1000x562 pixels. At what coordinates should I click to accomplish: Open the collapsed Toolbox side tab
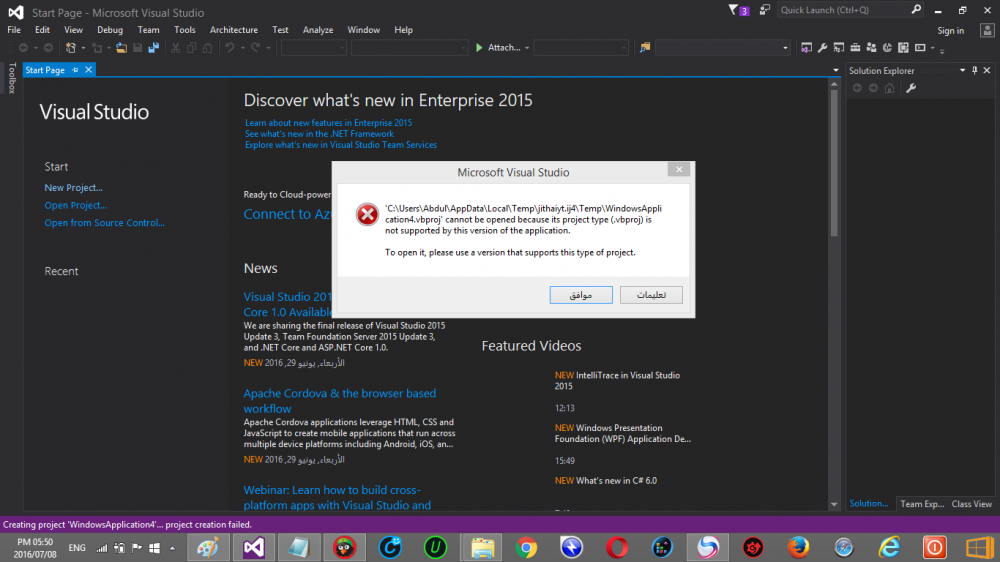(x=11, y=78)
